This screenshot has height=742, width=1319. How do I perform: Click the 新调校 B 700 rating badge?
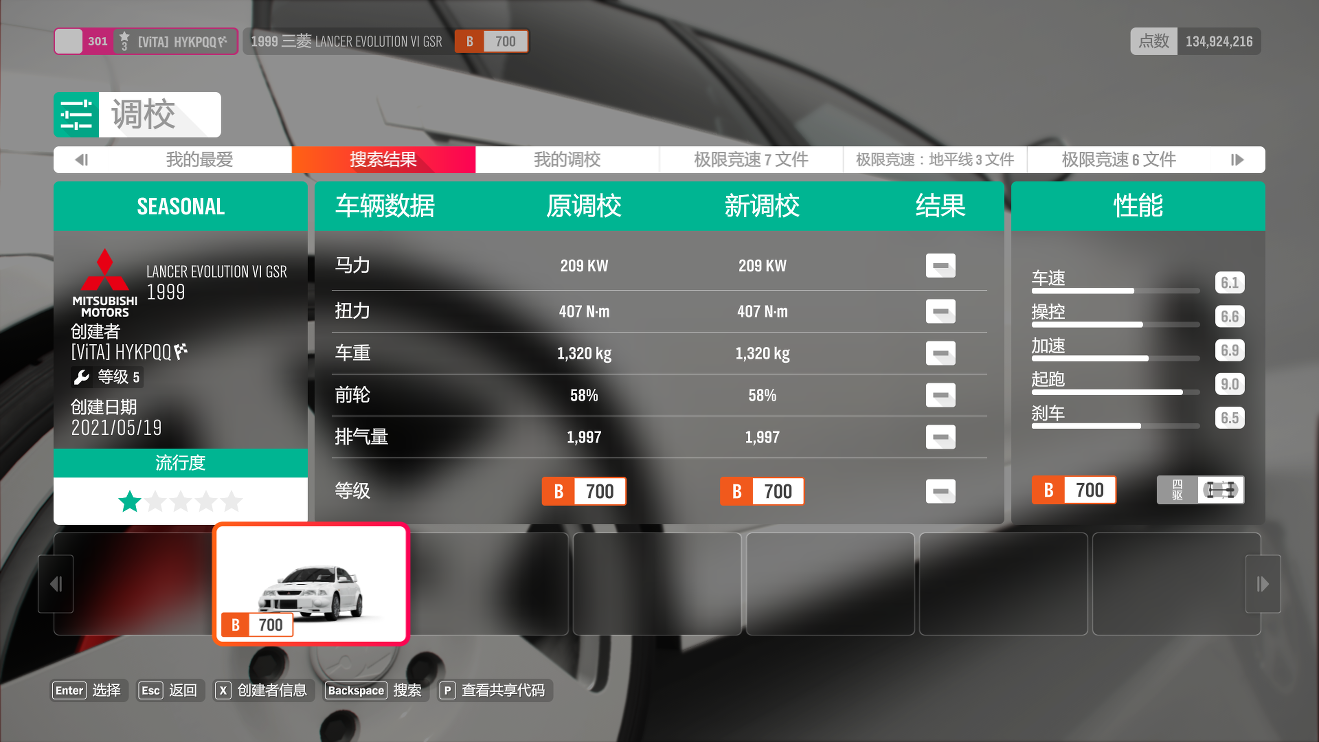point(762,491)
